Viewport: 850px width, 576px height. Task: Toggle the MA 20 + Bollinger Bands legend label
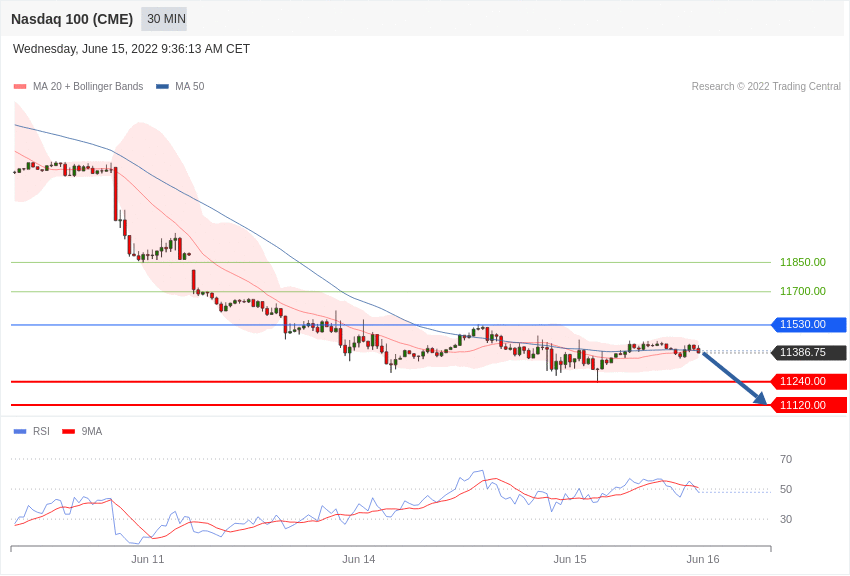[x=88, y=87]
